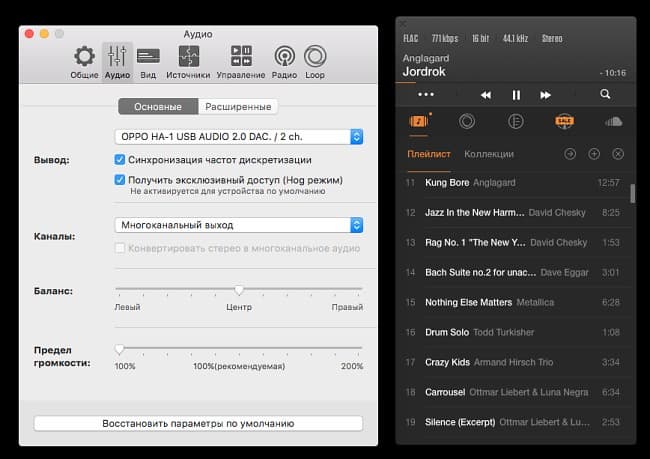The height and width of the screenshot is (459, 650).
Task: Open the Радио preferences pane
Action: click(x=284, y=63)
